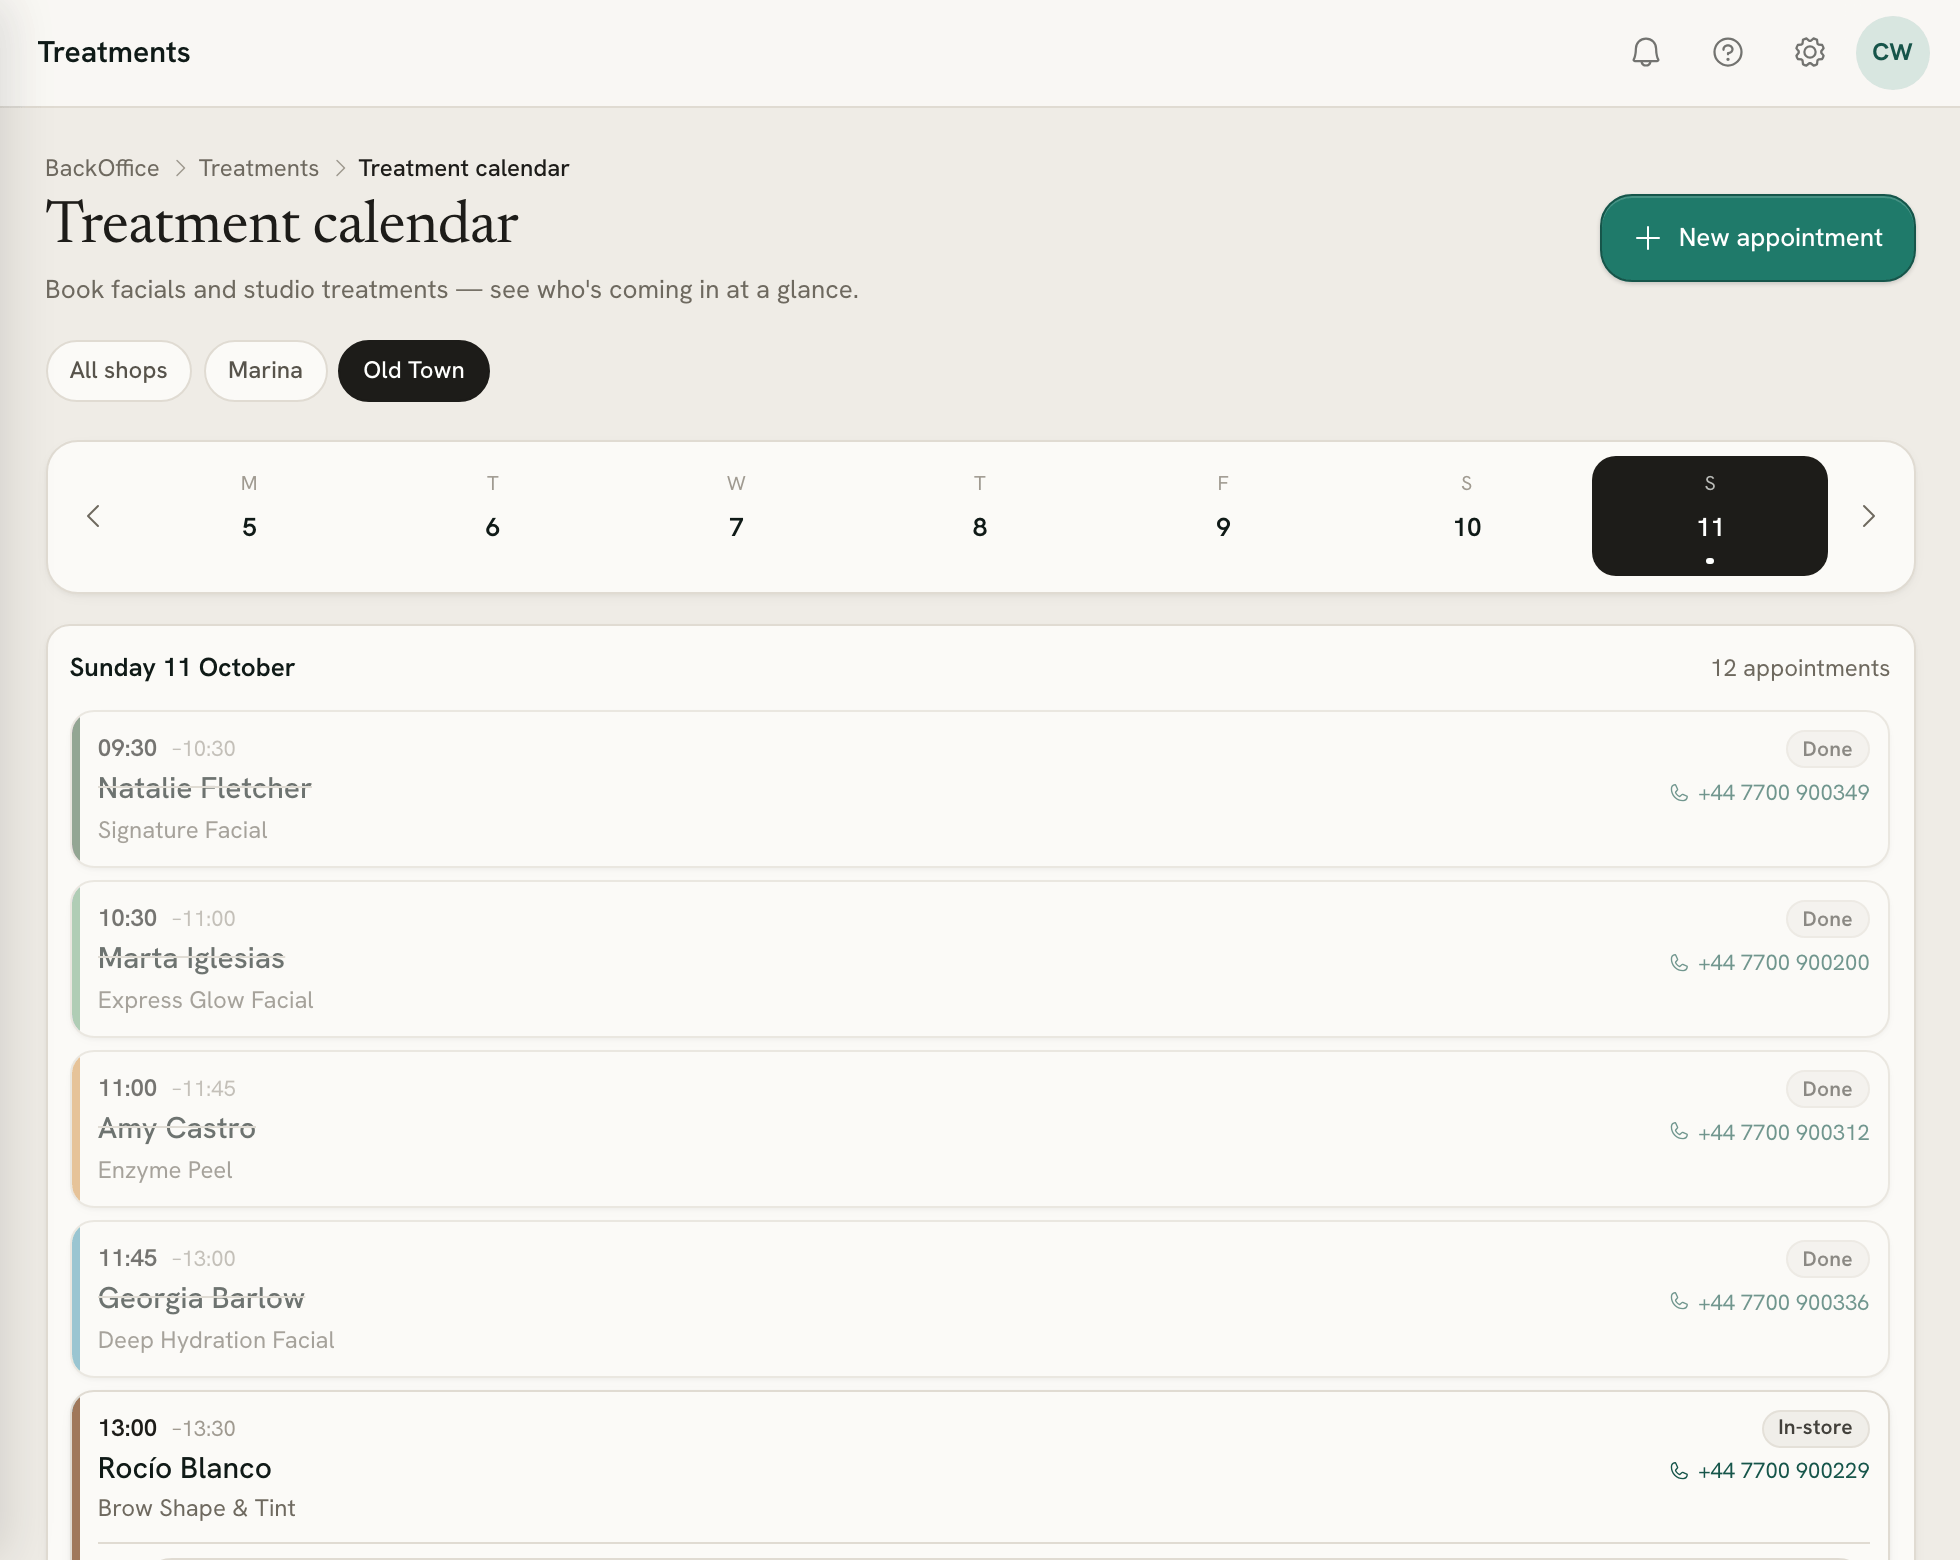Image resolution: width=1960 pixels, height=1560 pixels.
Task: Call +44 7700 900336
Action: click(1769, 1302)
